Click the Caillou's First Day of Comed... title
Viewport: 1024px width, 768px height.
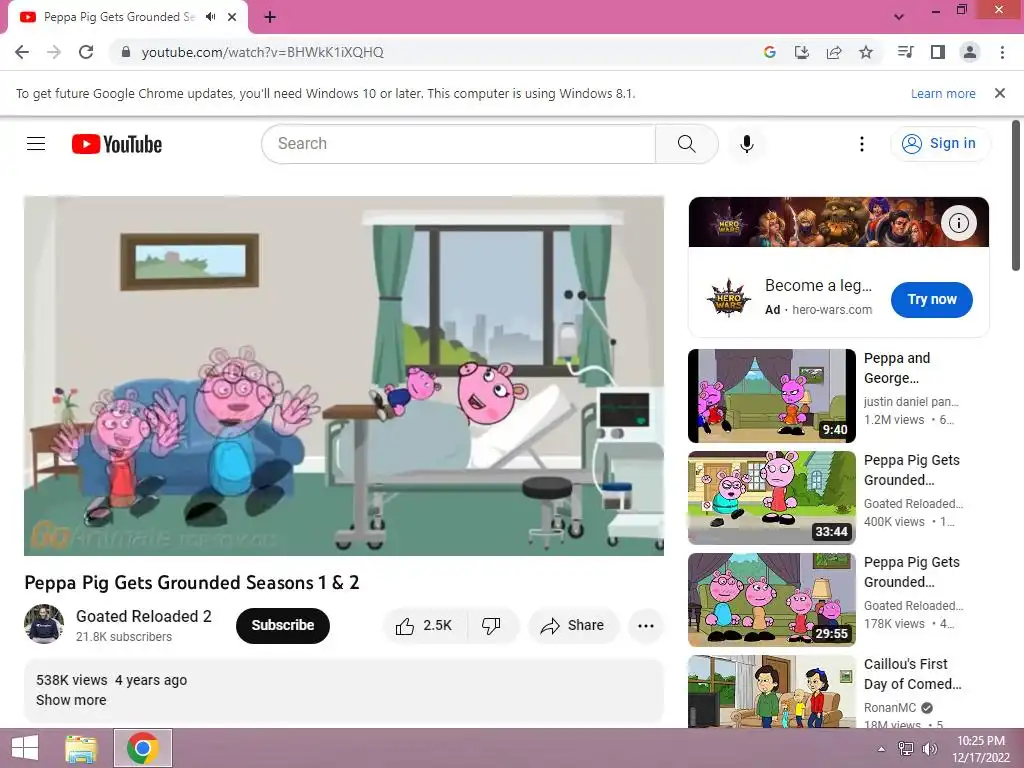912,674
